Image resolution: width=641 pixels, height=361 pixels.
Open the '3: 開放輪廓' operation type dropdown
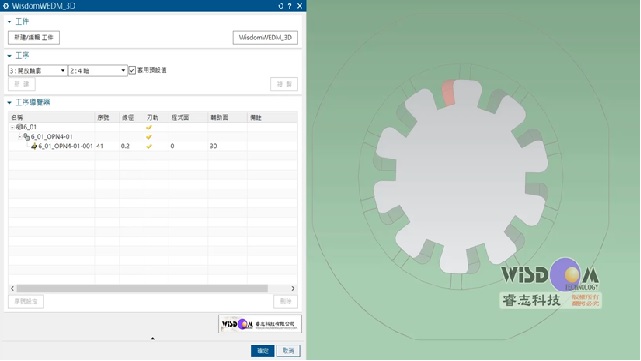37,71
